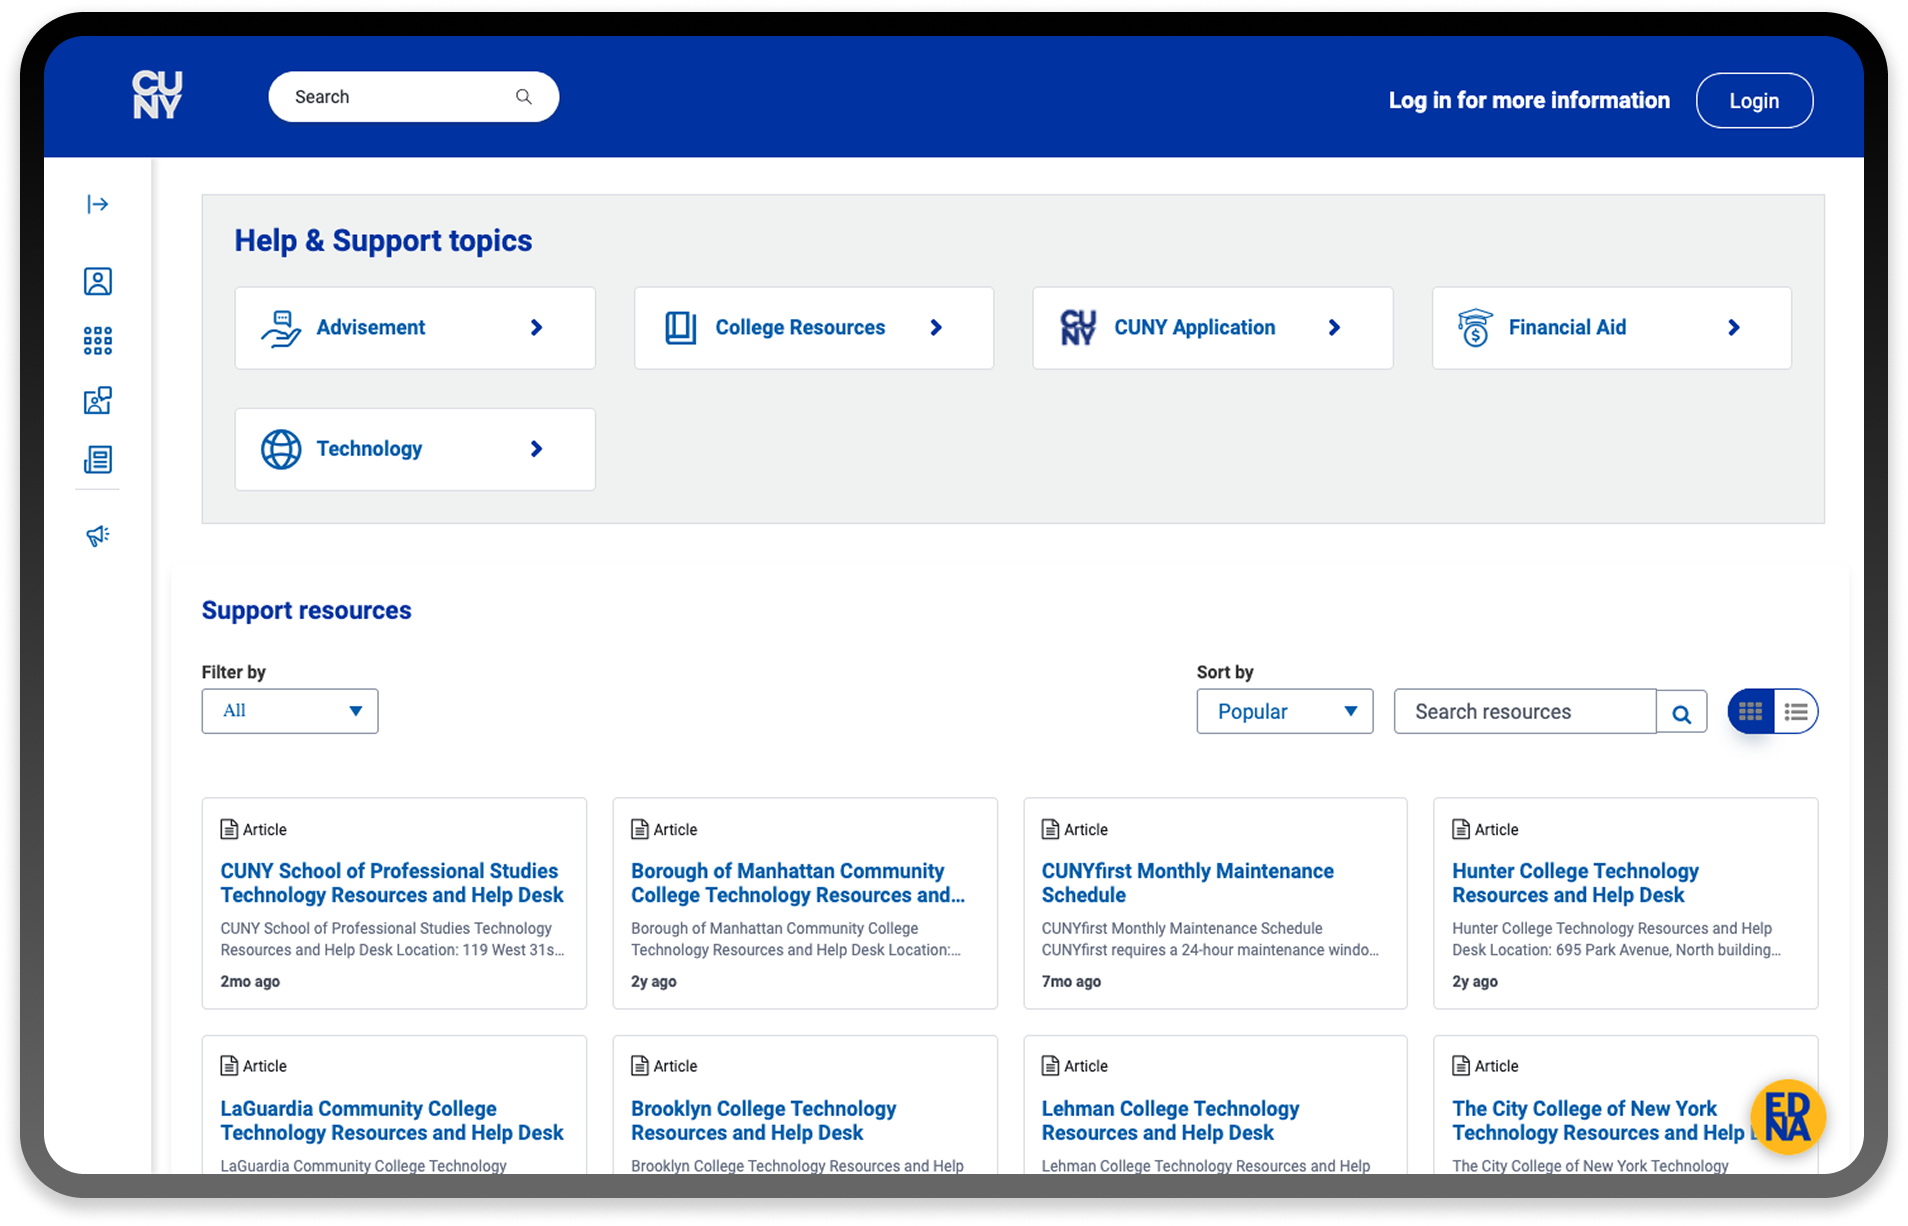
Task: Expand the Financial Aid topic chevron
Action: point(1734,328)
